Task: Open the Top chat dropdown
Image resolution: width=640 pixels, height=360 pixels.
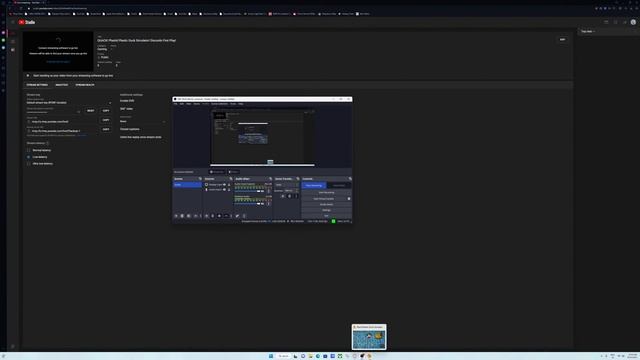Action: pos(588,31)
